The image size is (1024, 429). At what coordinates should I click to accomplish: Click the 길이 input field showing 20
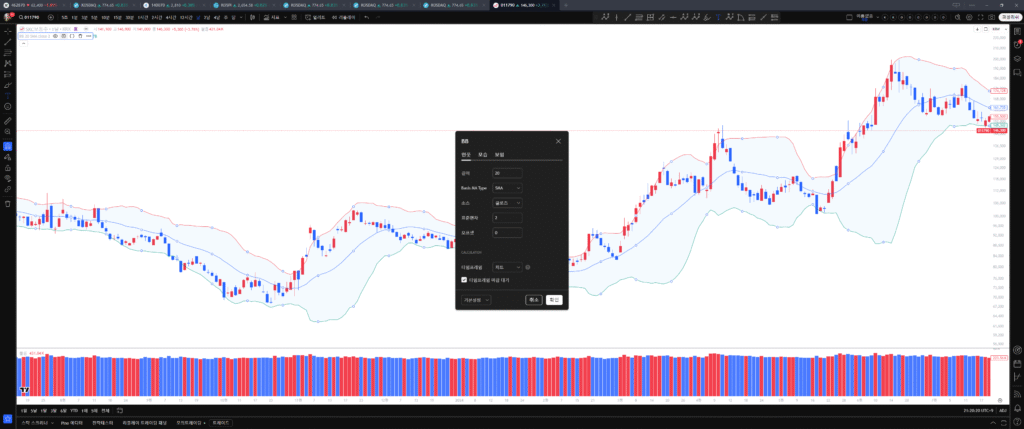tap(507, 173)
